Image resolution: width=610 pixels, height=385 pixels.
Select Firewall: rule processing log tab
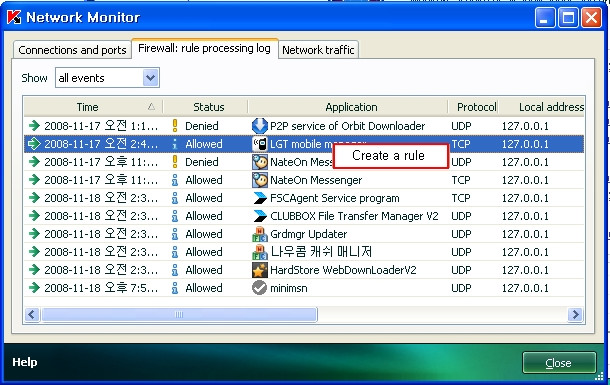205,48
